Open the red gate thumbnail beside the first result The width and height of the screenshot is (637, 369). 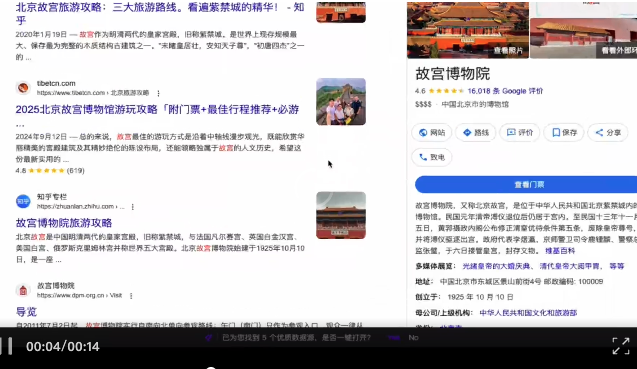[341, 12]
